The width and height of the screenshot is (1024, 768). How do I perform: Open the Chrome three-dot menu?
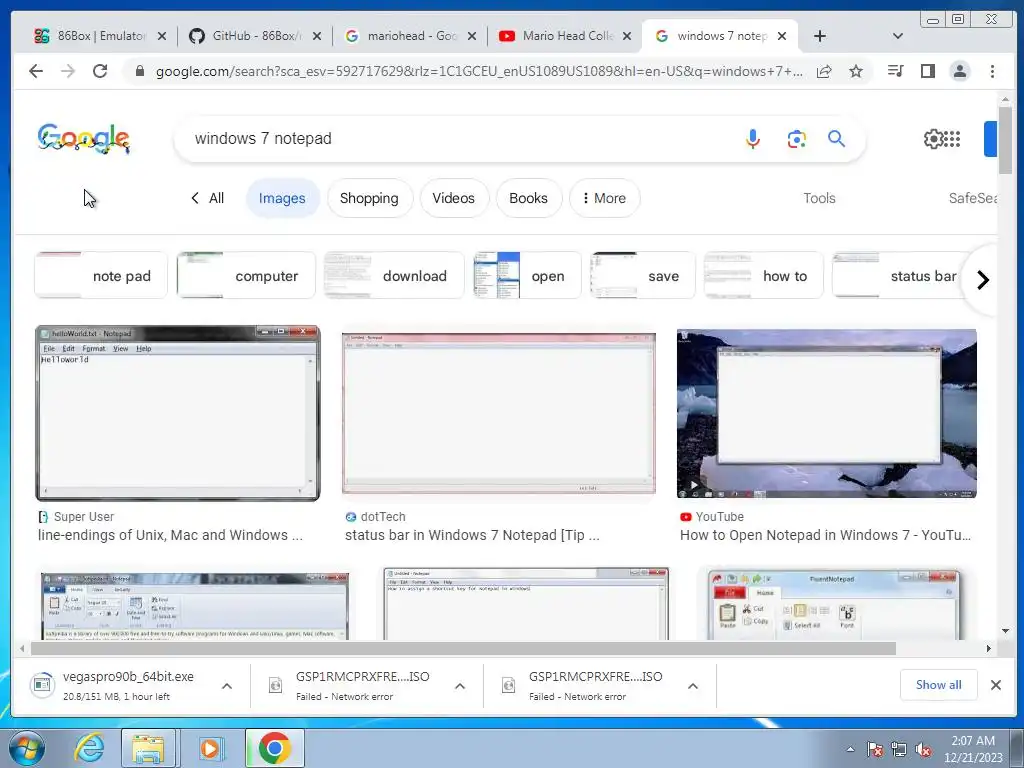pos(992,71)
